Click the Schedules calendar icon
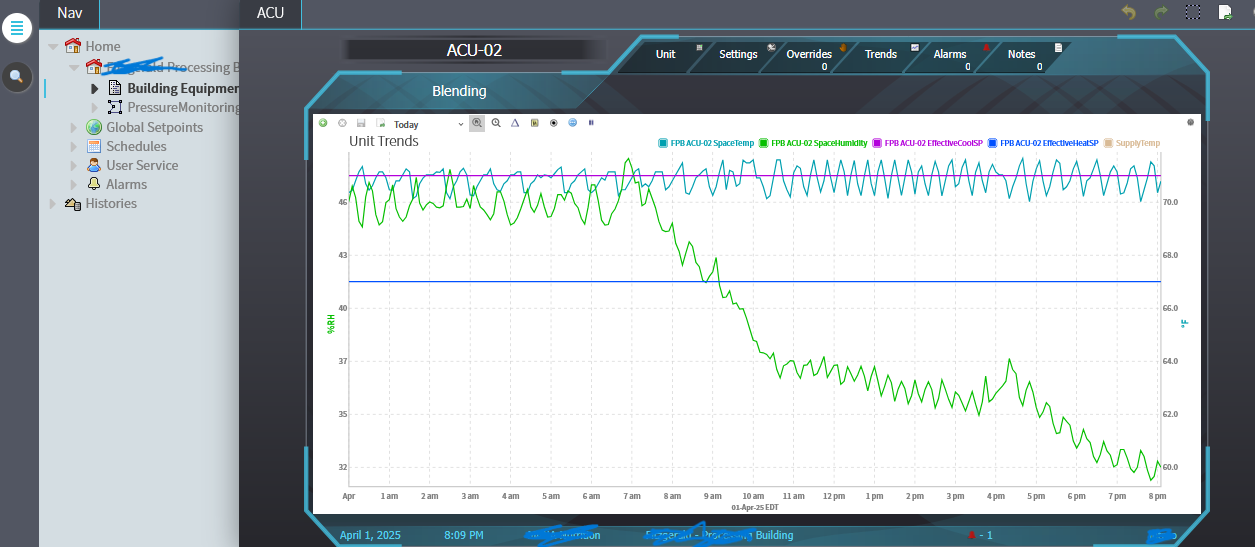1255x547 pixels. pos(94,146)
